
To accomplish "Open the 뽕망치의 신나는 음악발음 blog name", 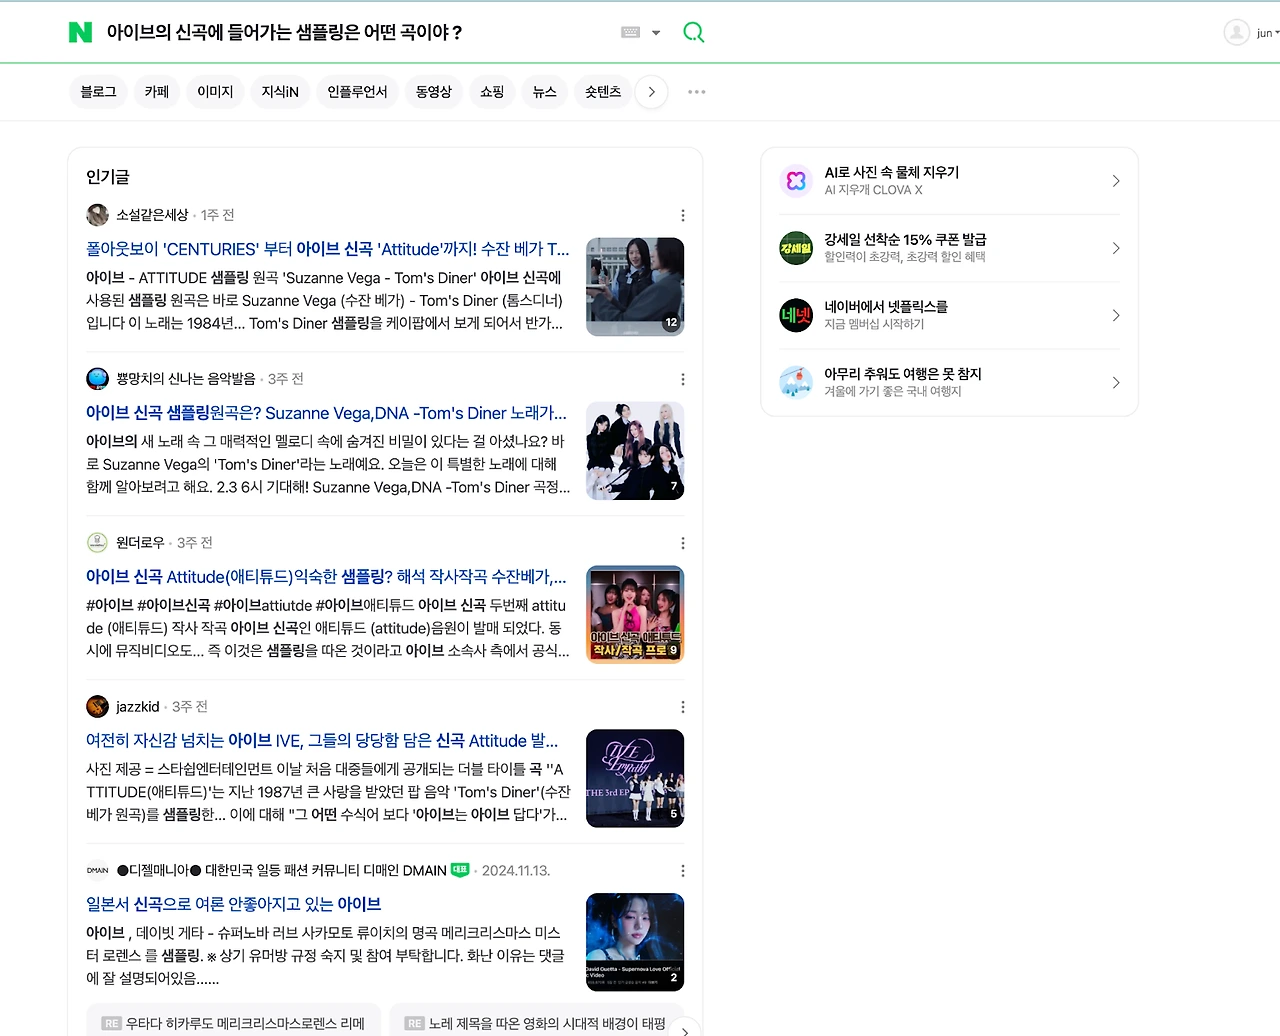I will [x=186, y=379].
